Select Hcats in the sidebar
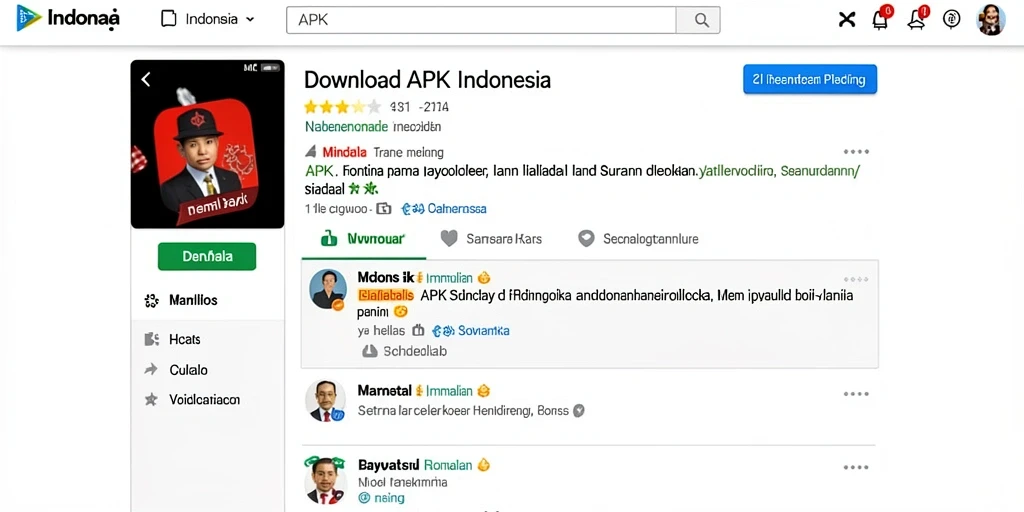1024x512 pixels. pyautogui.click(x=185, y=339)
